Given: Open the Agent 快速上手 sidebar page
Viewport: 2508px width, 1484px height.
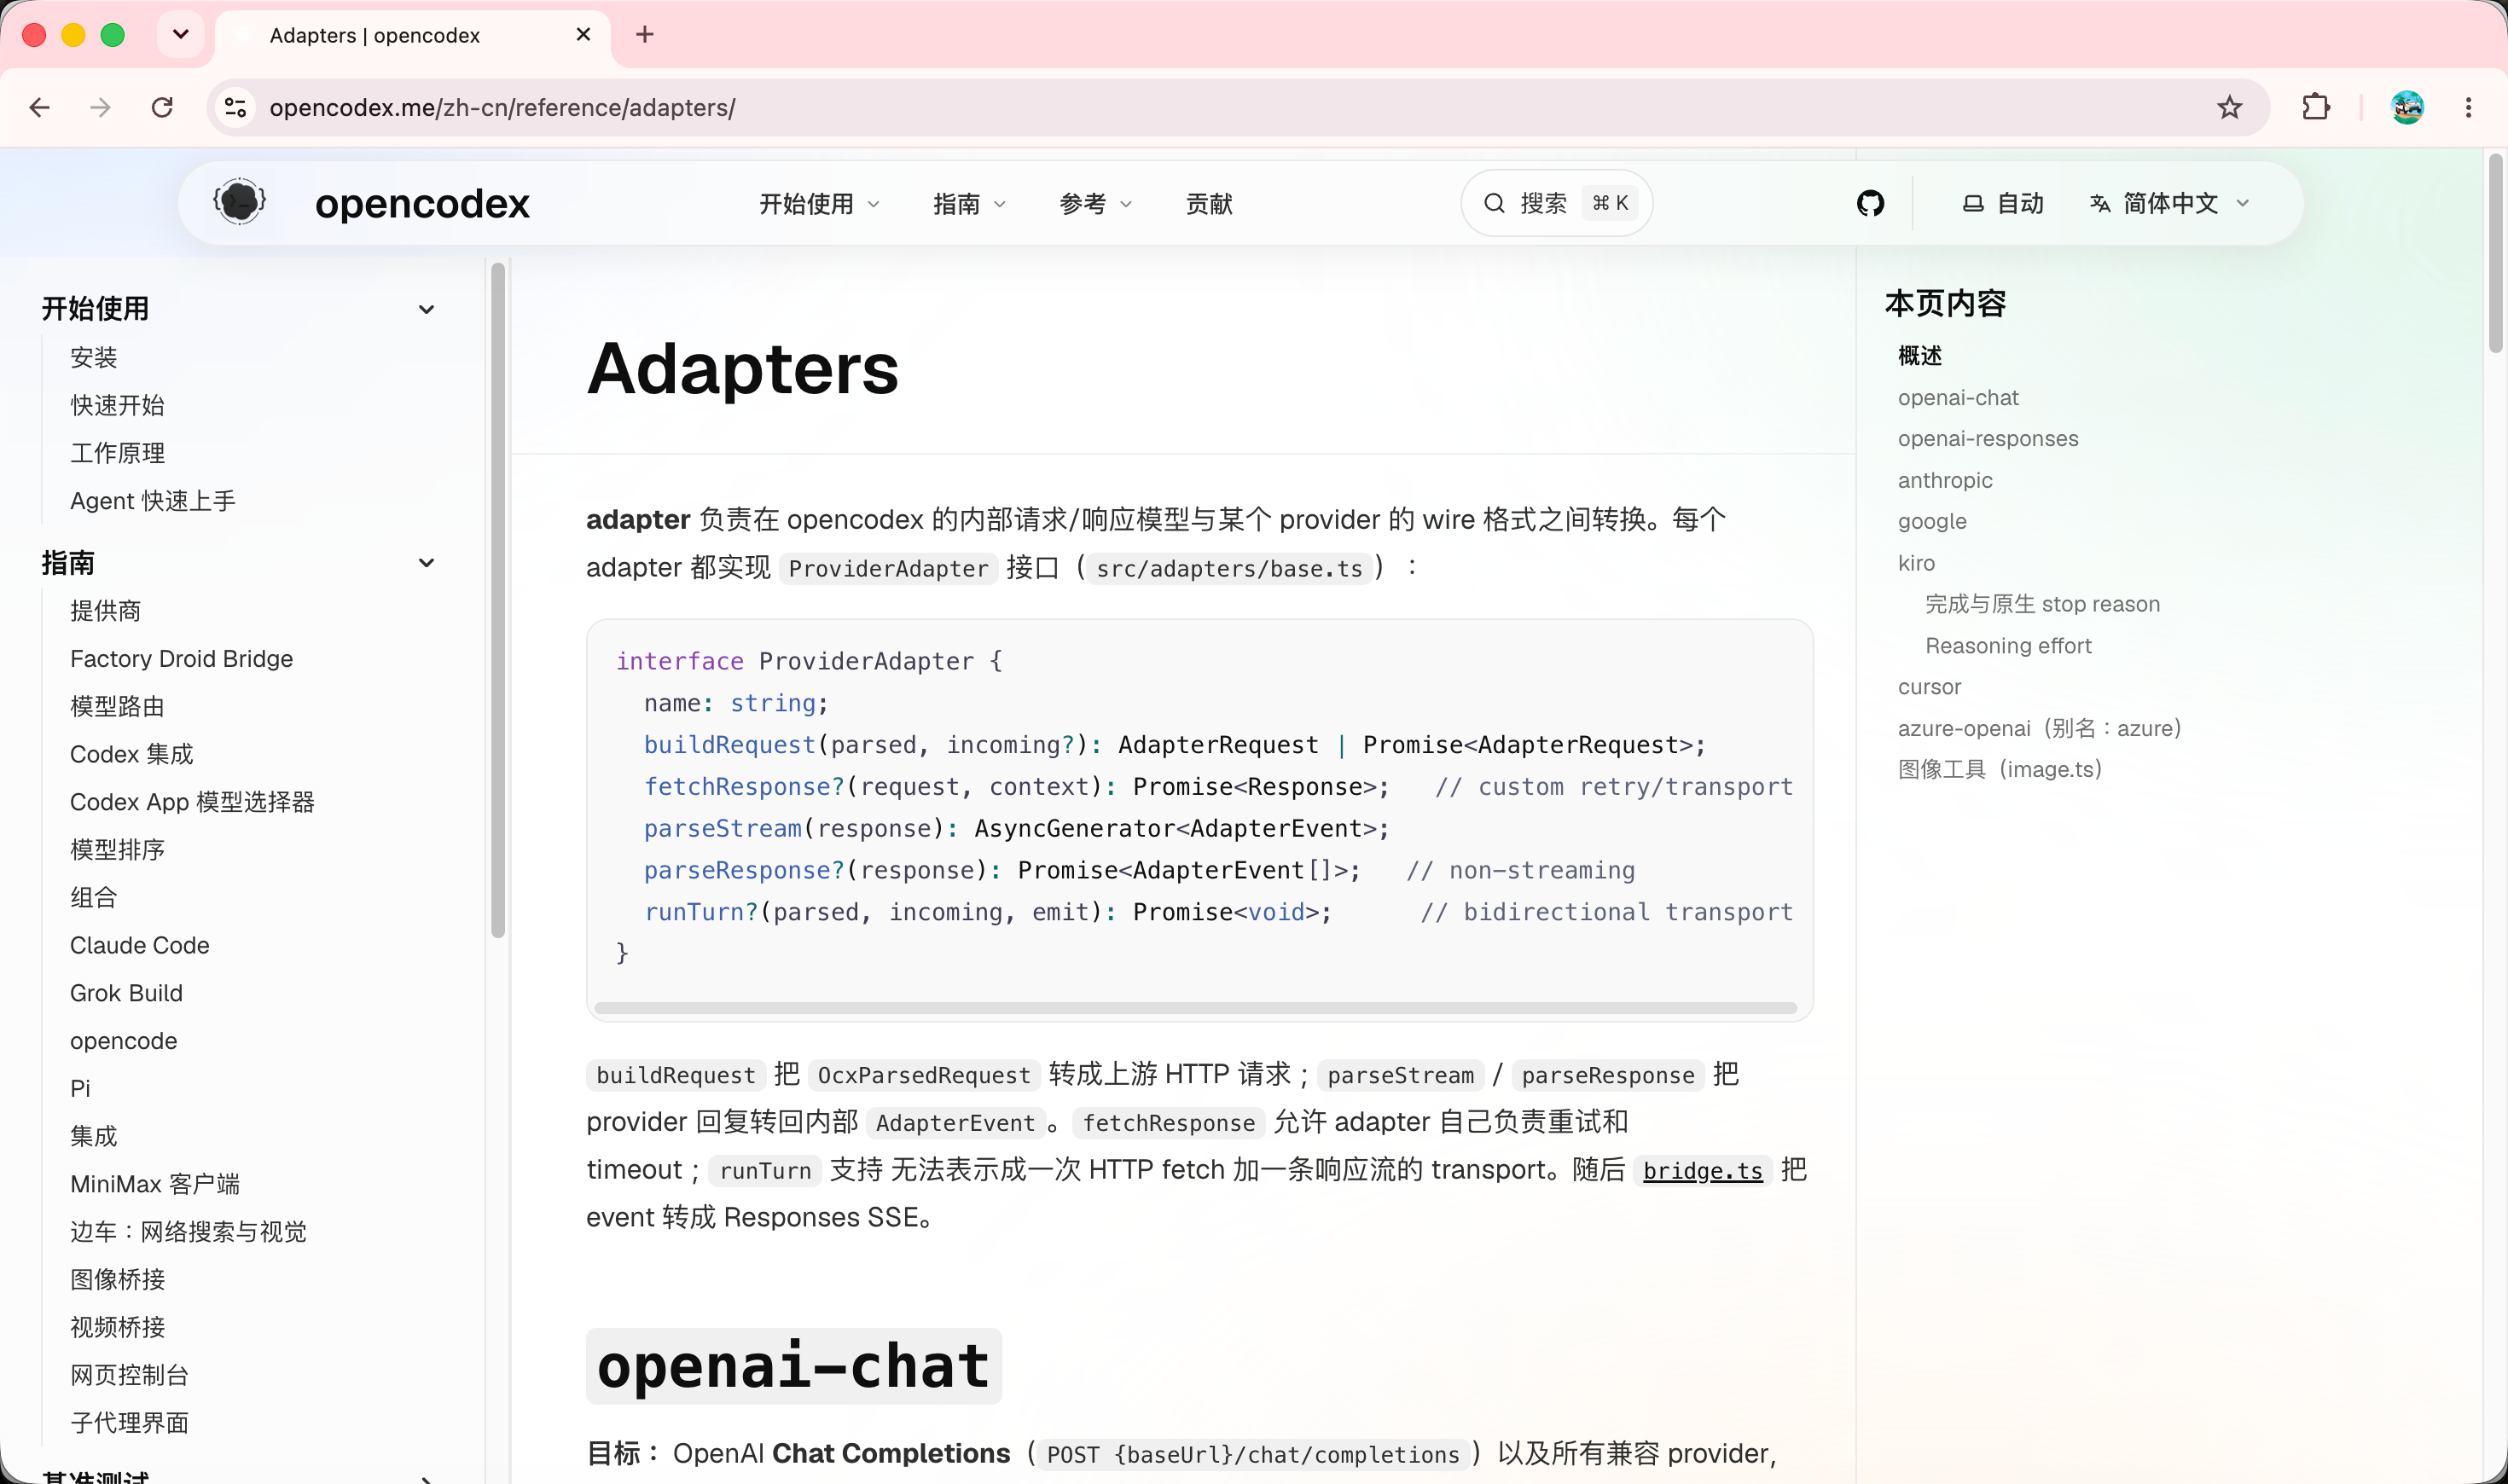Looking at the screenshot, I should point(153,501).
